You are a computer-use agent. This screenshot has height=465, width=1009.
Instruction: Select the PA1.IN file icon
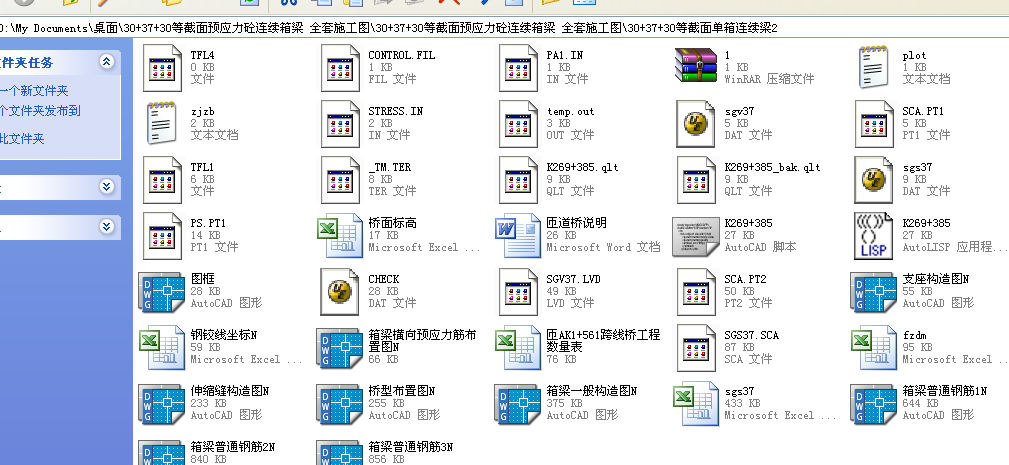(519, 68)
